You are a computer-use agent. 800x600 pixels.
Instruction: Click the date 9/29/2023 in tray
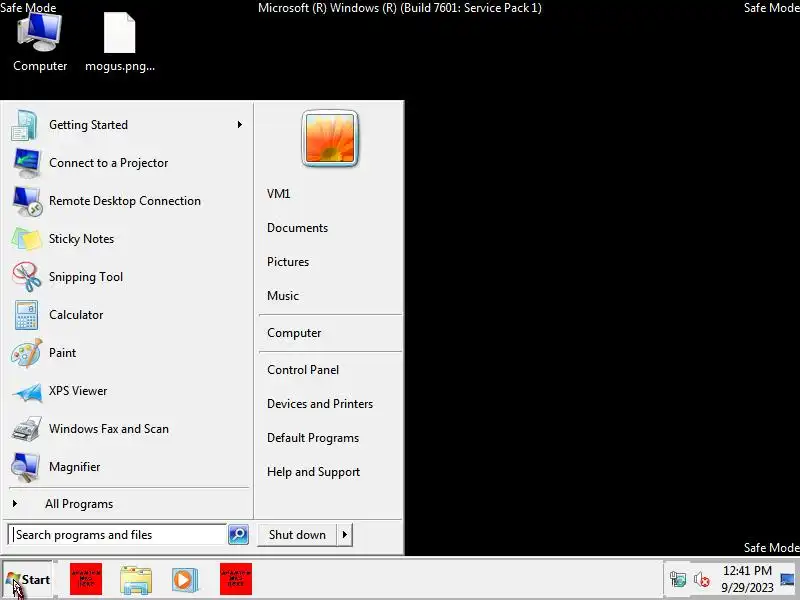[x=747, y=588]
